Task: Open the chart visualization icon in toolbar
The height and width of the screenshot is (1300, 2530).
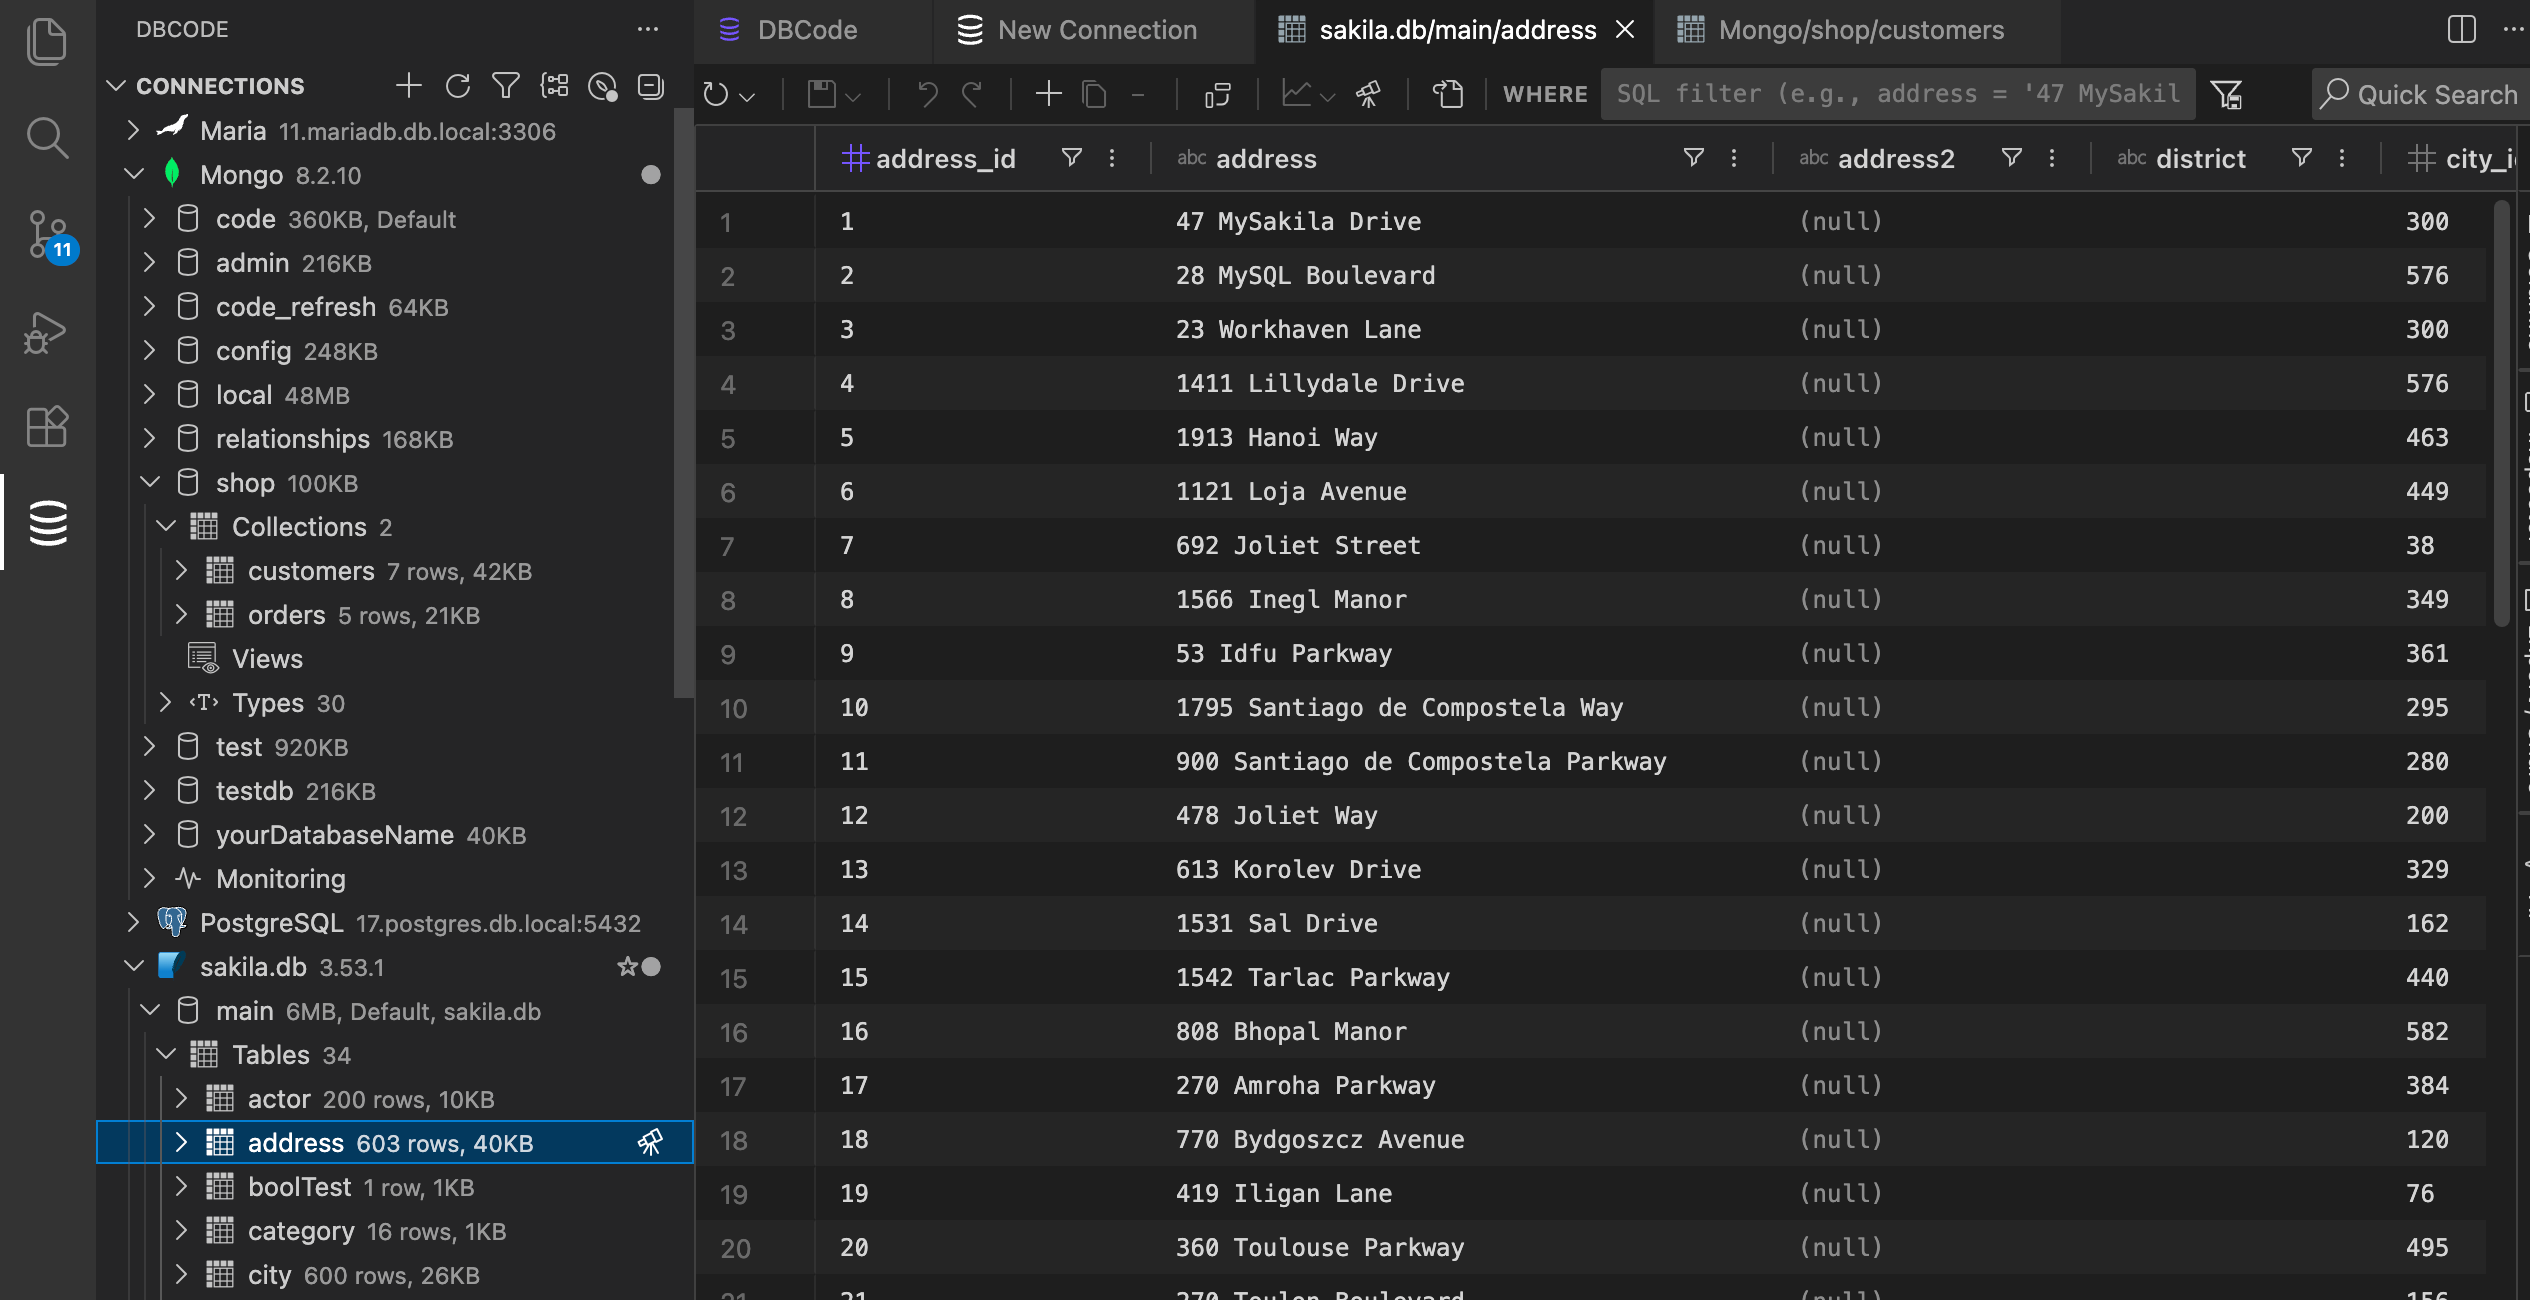Action: pyautogui.click(x=1297, y=95)
